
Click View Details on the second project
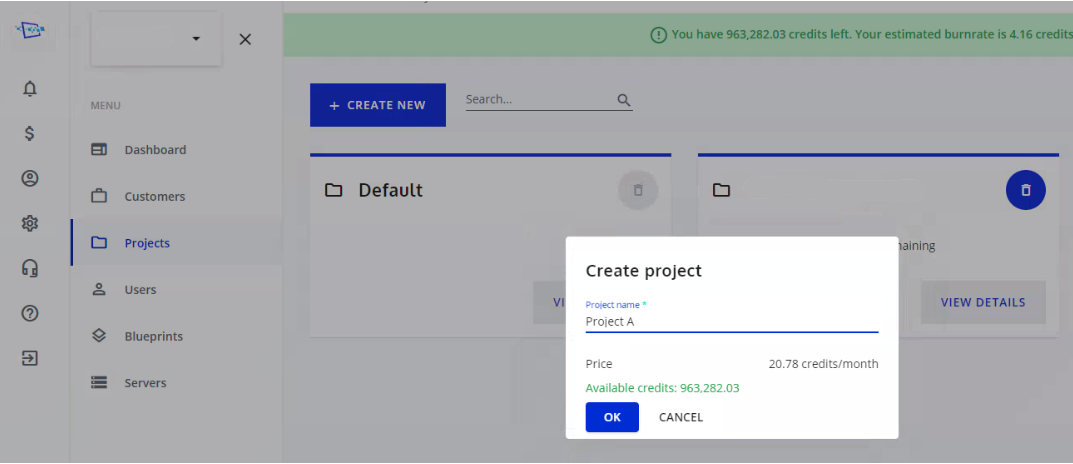pyautogui.click(x=982, y=302)
